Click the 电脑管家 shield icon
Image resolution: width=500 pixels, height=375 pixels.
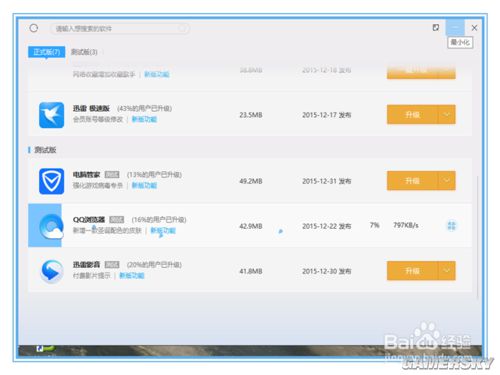point(51,181)
